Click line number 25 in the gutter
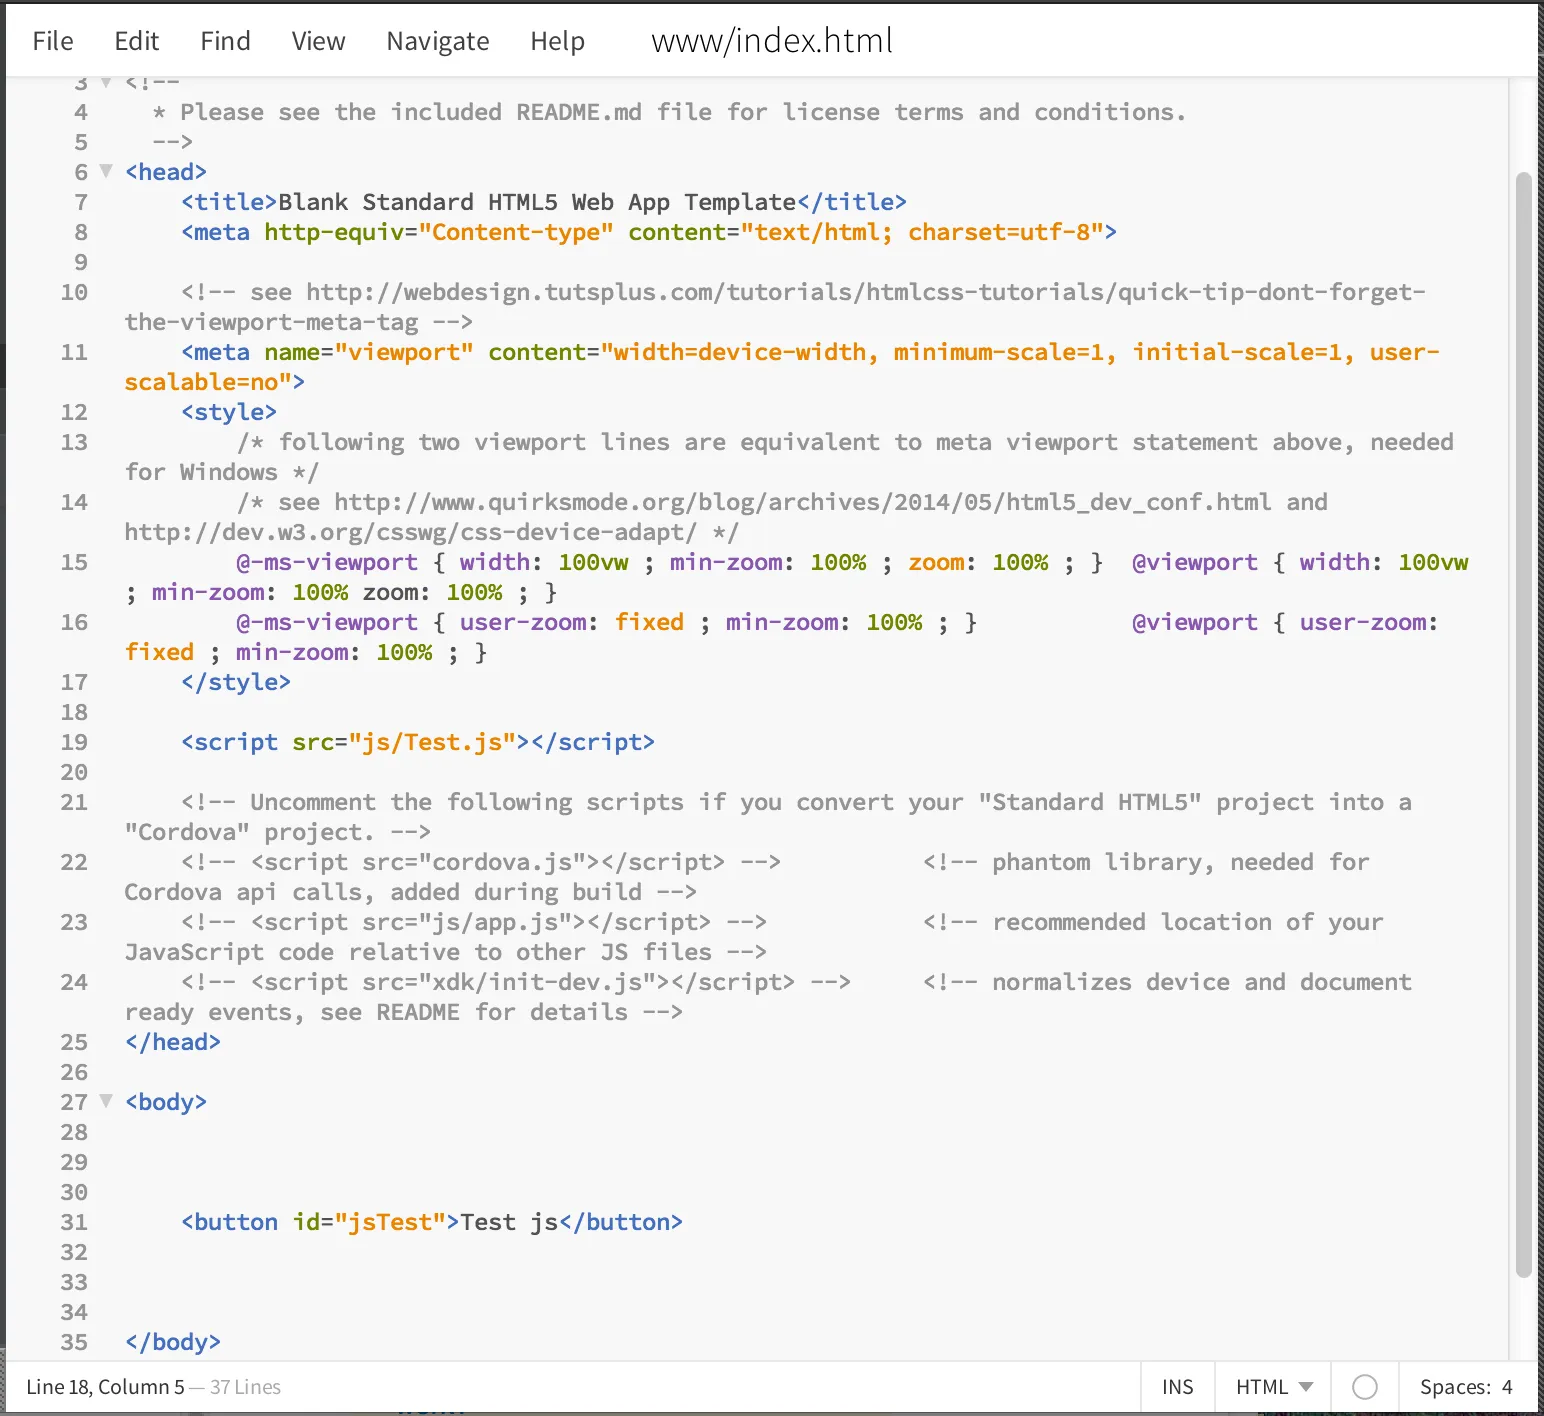This screenshot has width=1544, height=1416. (74, 1042)
